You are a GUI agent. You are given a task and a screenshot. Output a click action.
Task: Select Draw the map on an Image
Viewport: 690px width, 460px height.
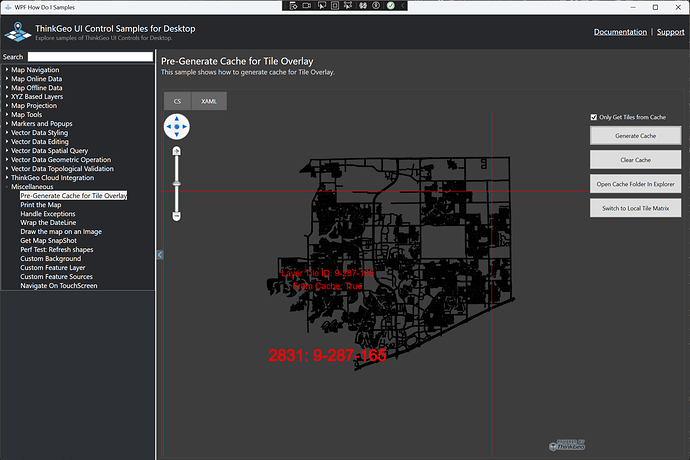tap(61, 232)
